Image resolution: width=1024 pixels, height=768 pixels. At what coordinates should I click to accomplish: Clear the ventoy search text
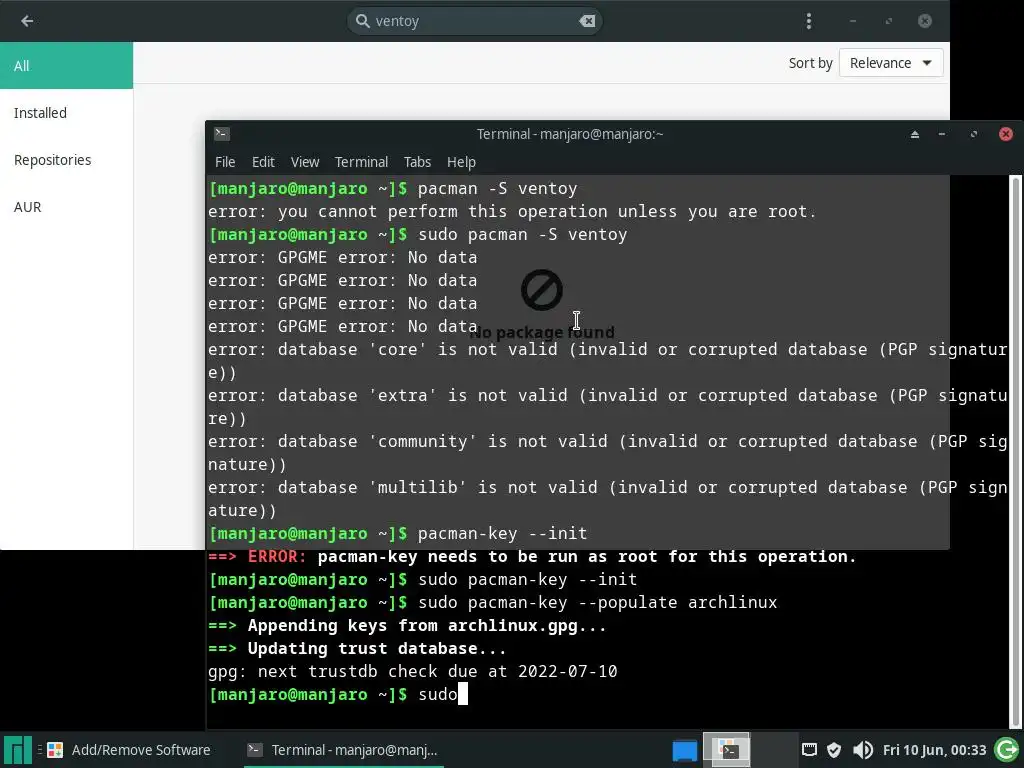[586, 21]
